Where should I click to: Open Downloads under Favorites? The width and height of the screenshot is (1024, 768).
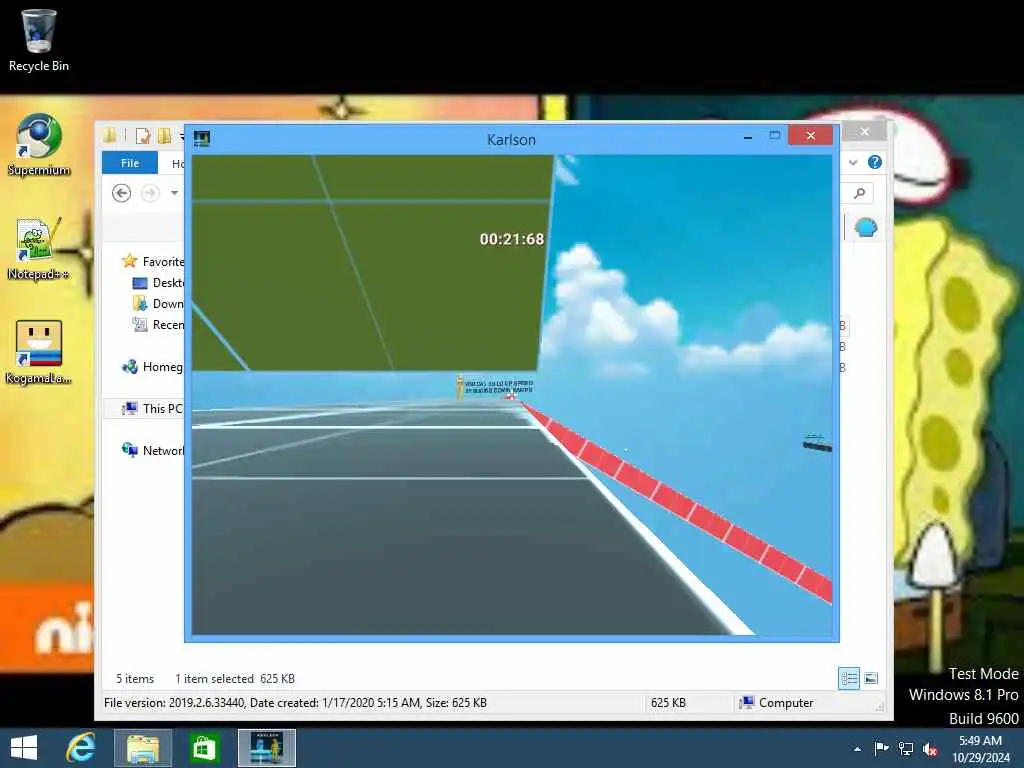tap(159, 304)
